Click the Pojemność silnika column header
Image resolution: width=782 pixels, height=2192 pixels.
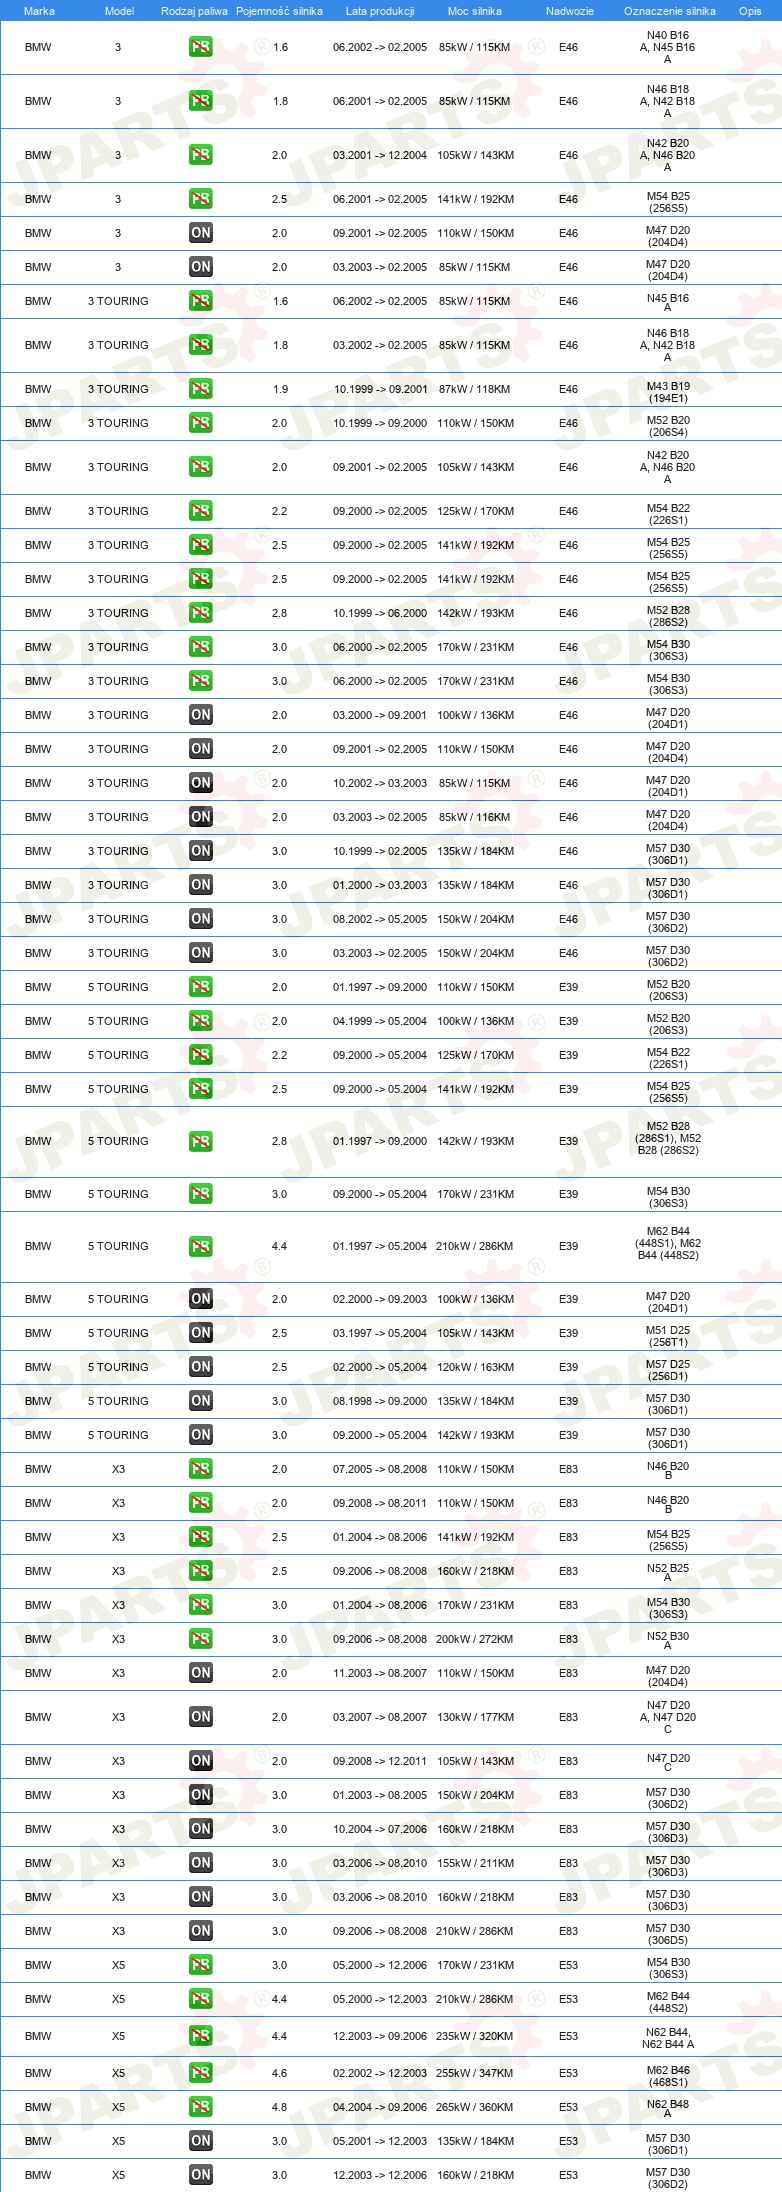(x=279, y=11)
